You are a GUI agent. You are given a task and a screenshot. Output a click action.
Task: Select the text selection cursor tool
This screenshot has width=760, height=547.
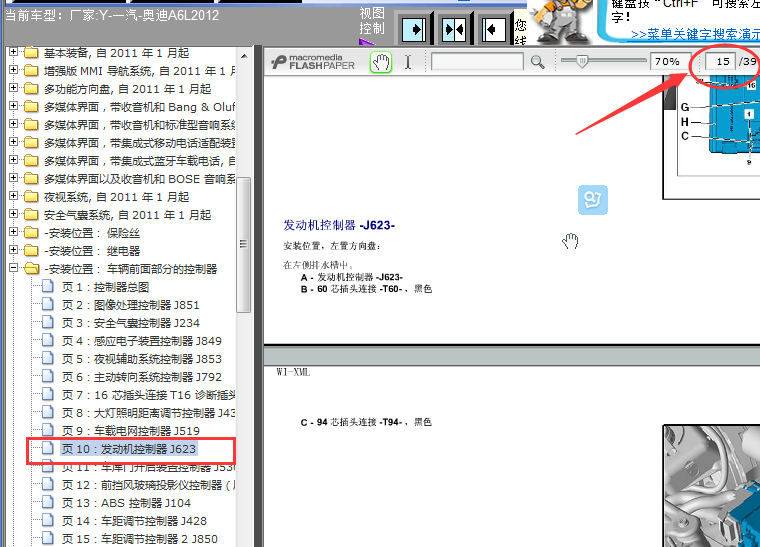(408, 62)
